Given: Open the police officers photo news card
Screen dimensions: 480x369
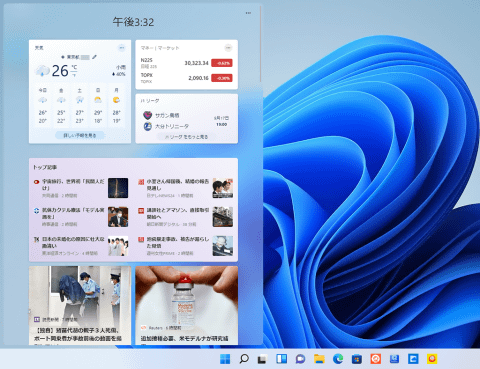Looking at the screenshot, I should click(x=80, y=305).
